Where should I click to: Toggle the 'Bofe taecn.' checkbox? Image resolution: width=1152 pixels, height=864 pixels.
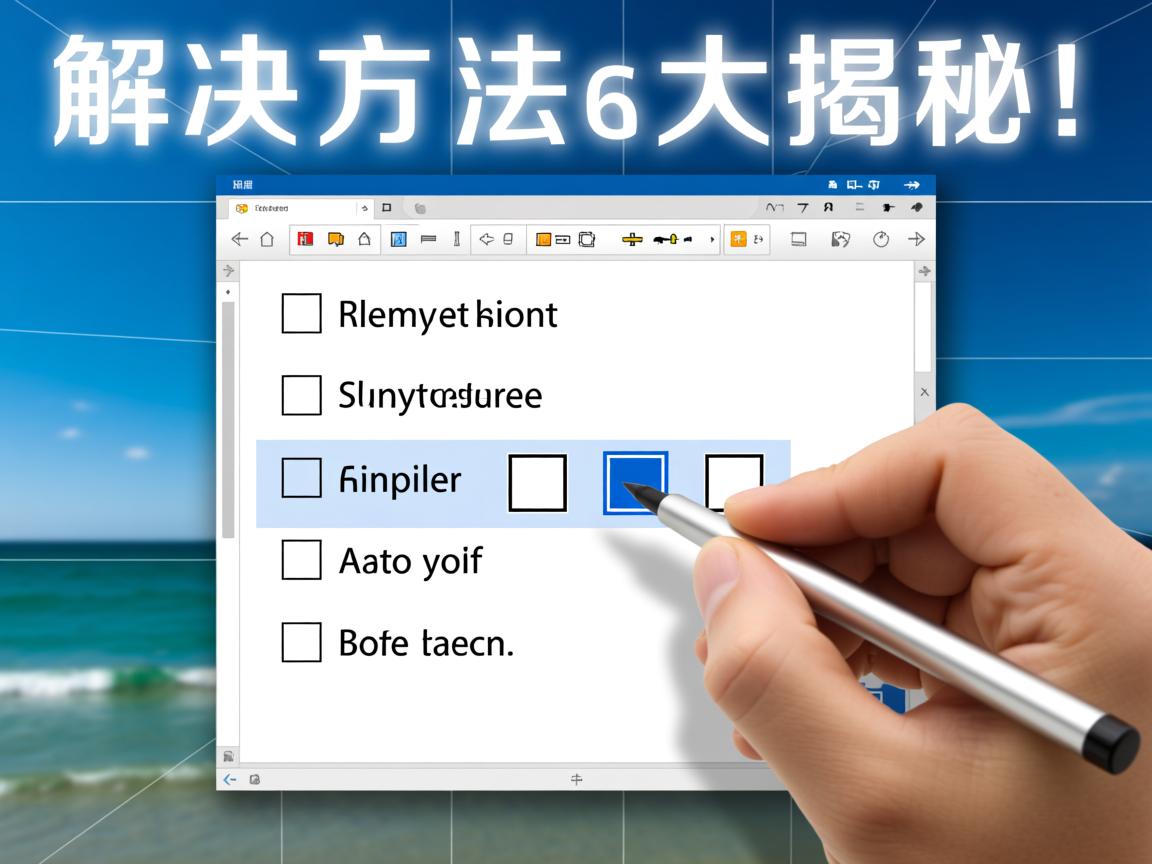(x=301, y=642)
